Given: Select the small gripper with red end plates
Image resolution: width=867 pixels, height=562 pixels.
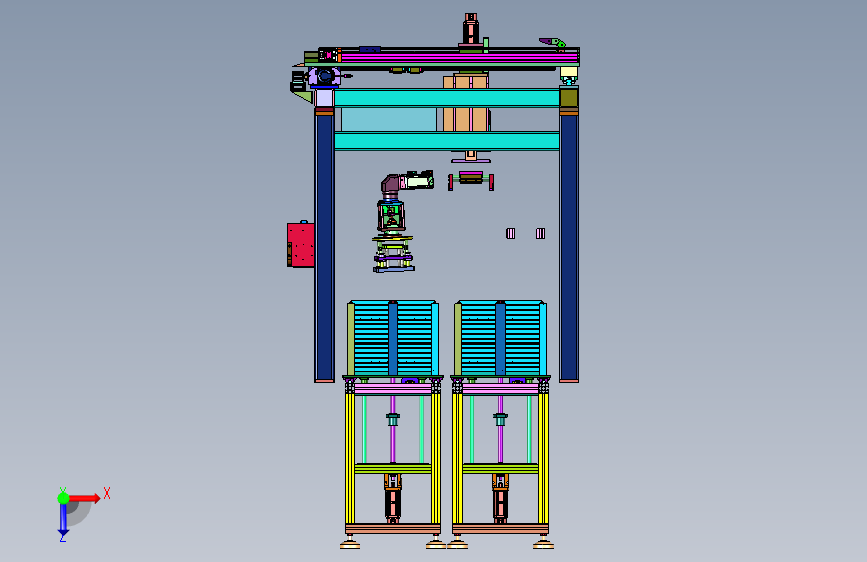Looking at the screenshot, I should pos(471,180).
